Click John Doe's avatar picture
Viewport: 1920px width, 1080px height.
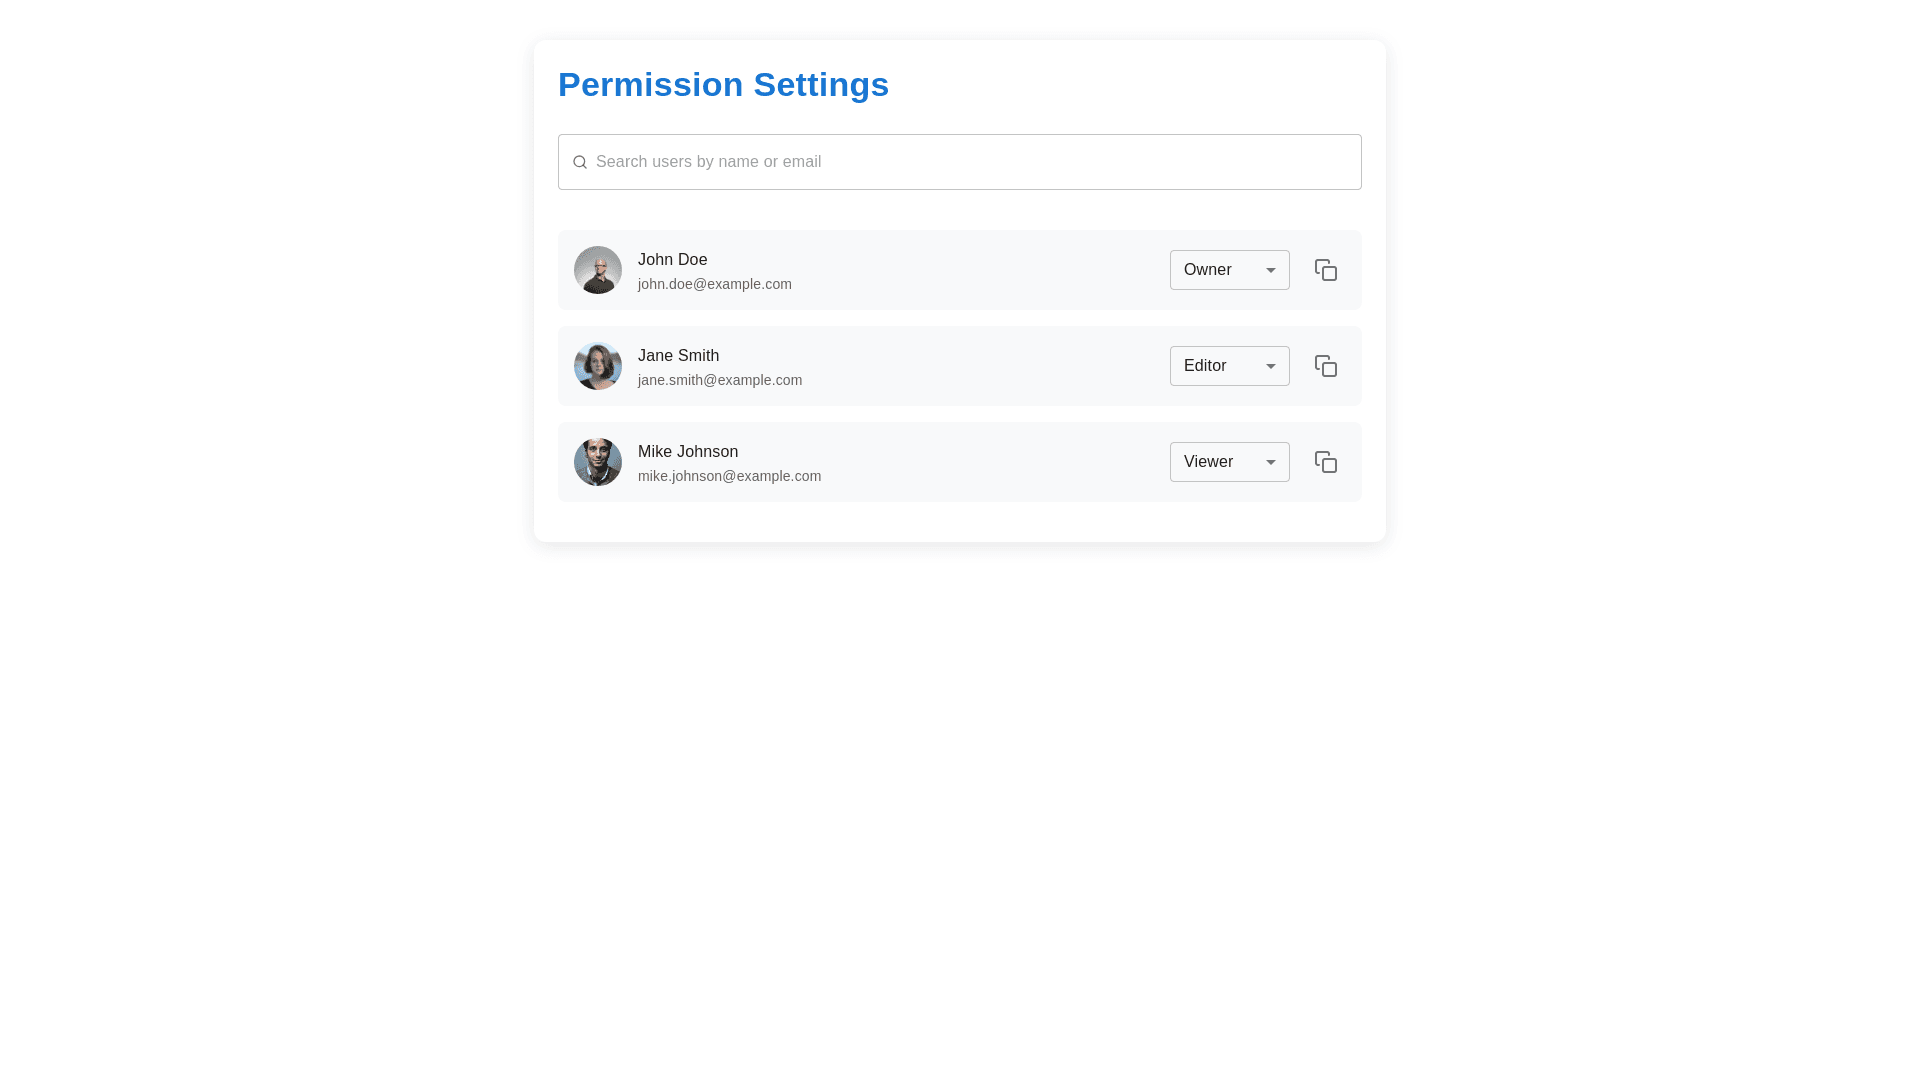(x=598, y=270)
